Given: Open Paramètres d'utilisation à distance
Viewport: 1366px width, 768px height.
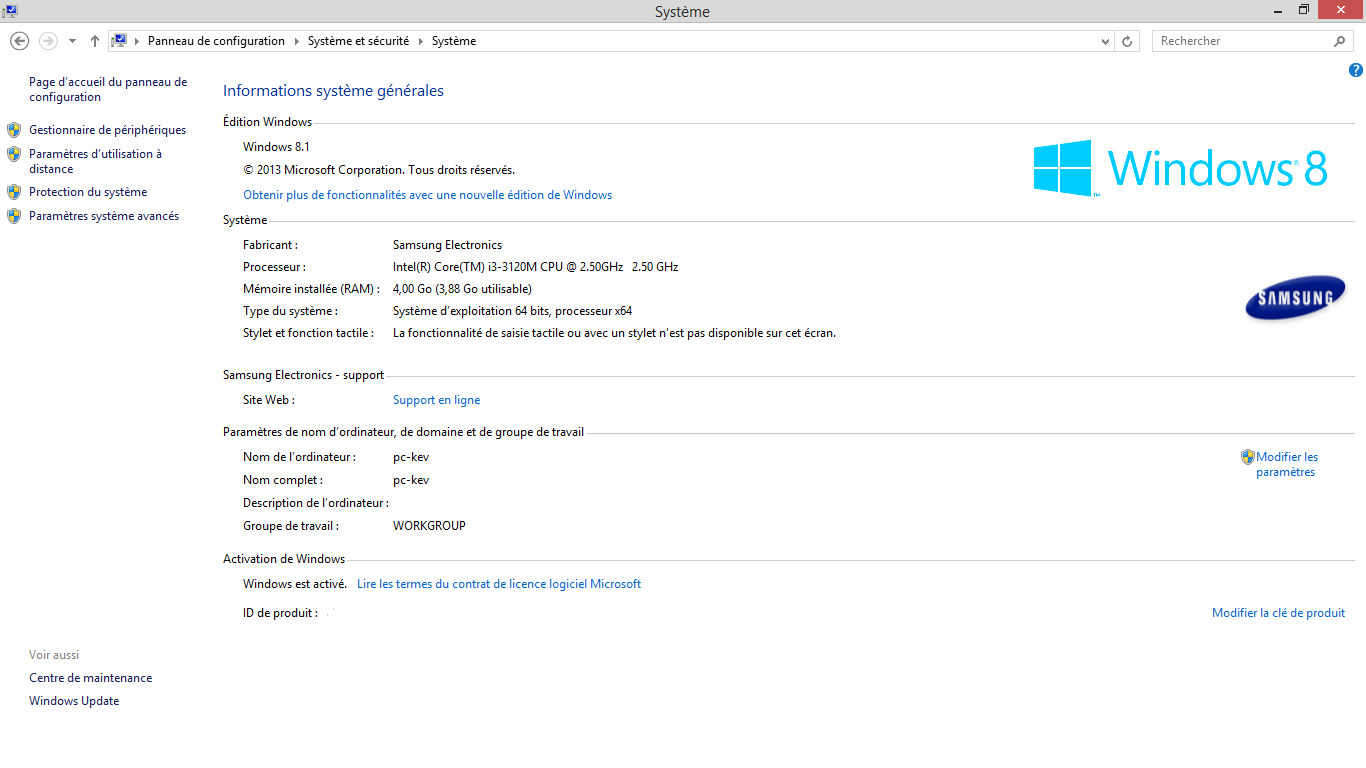Looking at the screenshot, I should tap(95, 161).
